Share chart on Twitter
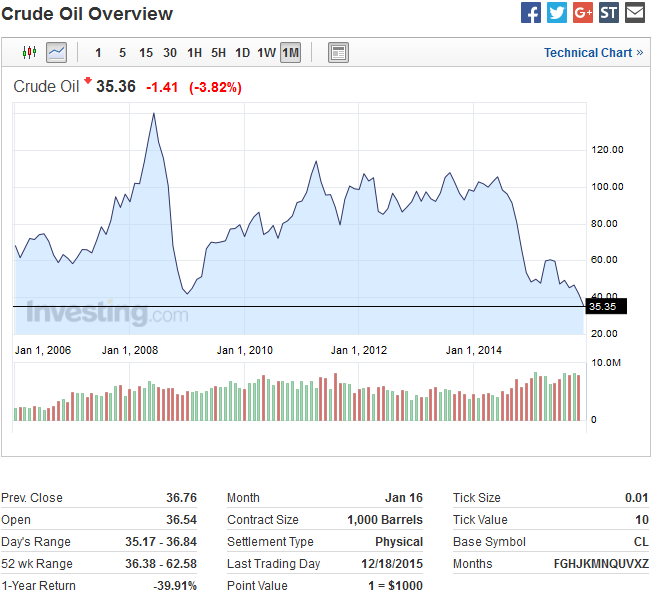The width and height of the screenshot is (657, 590). [x=557, y=13]
